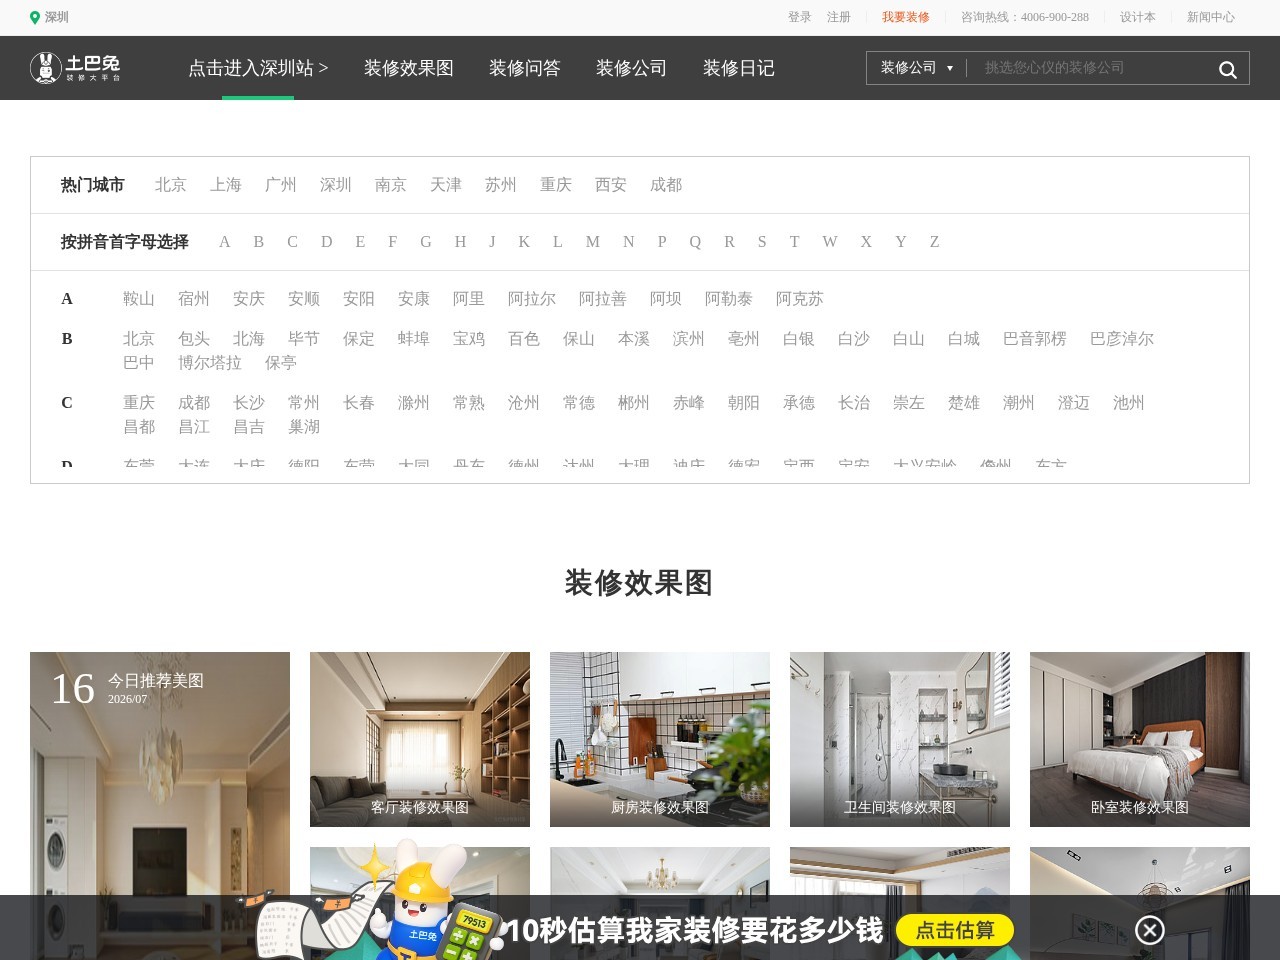Image resolution: width=1280 pixels, height=960 pixels.
Task: Close the bottom estimate banner
Action: coord(1150,930)
